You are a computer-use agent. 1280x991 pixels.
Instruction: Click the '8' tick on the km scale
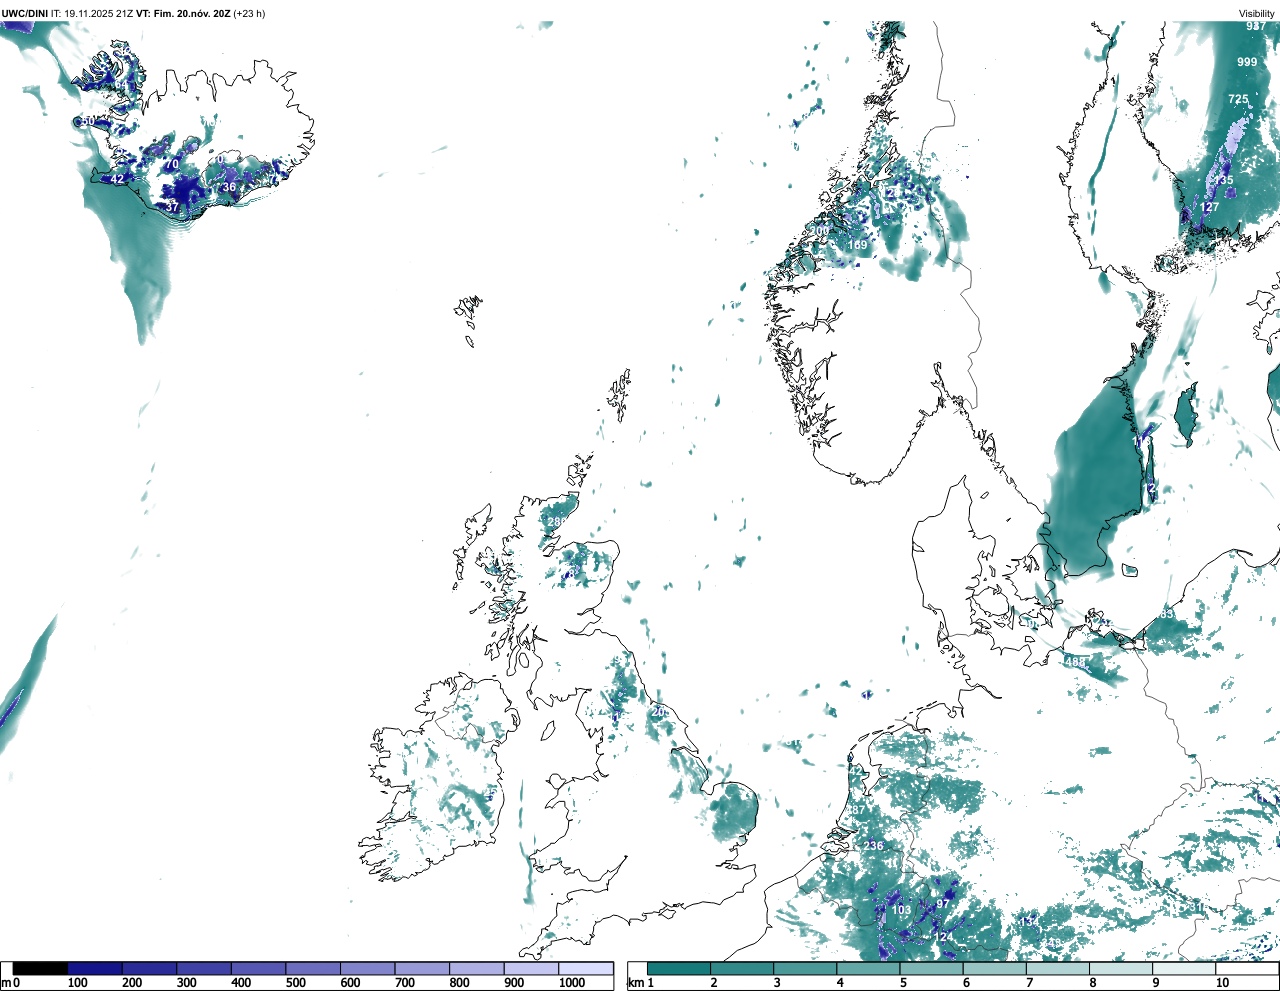click(1093, 983)
